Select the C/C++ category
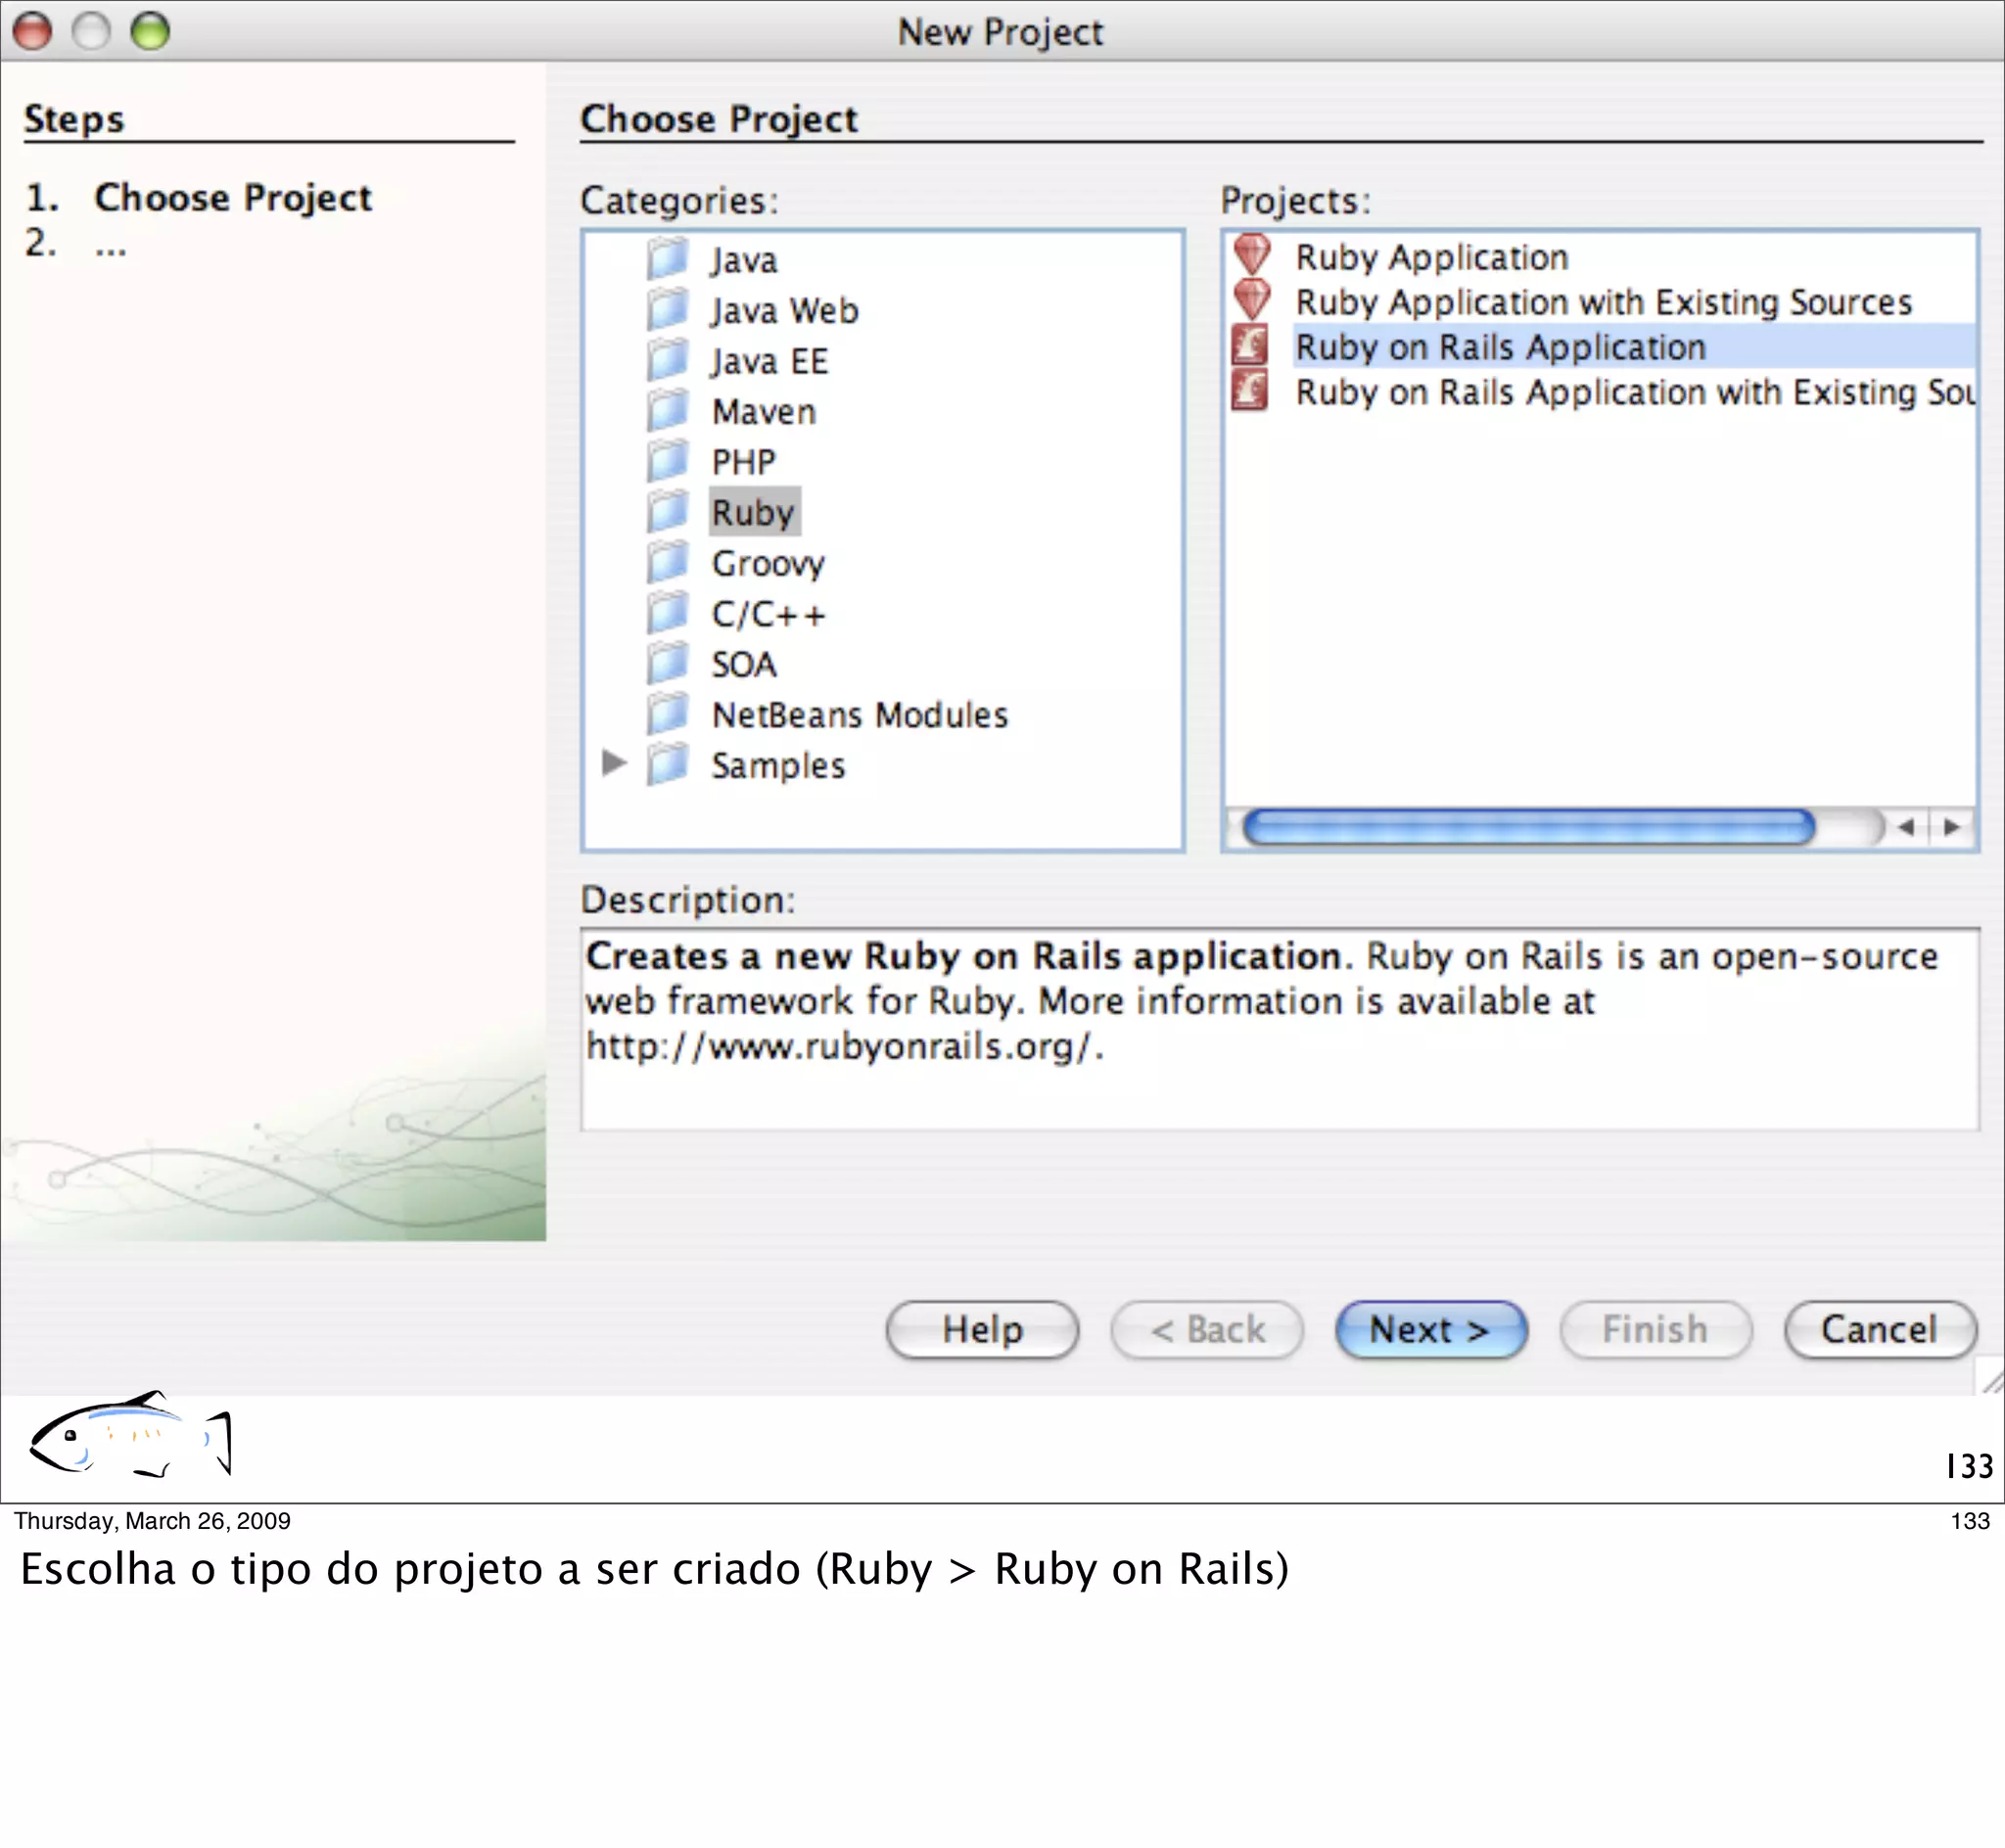The image size is (2005, 1848). [767, 613]
